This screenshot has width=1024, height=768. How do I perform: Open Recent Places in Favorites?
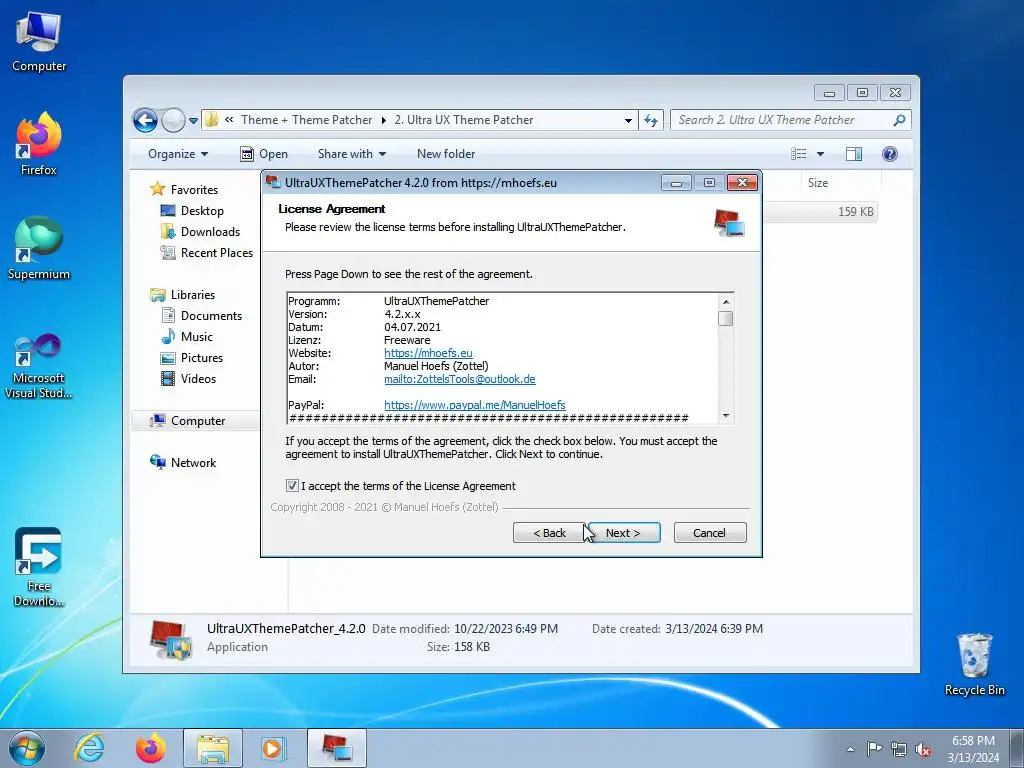click(x=216, y=253)
